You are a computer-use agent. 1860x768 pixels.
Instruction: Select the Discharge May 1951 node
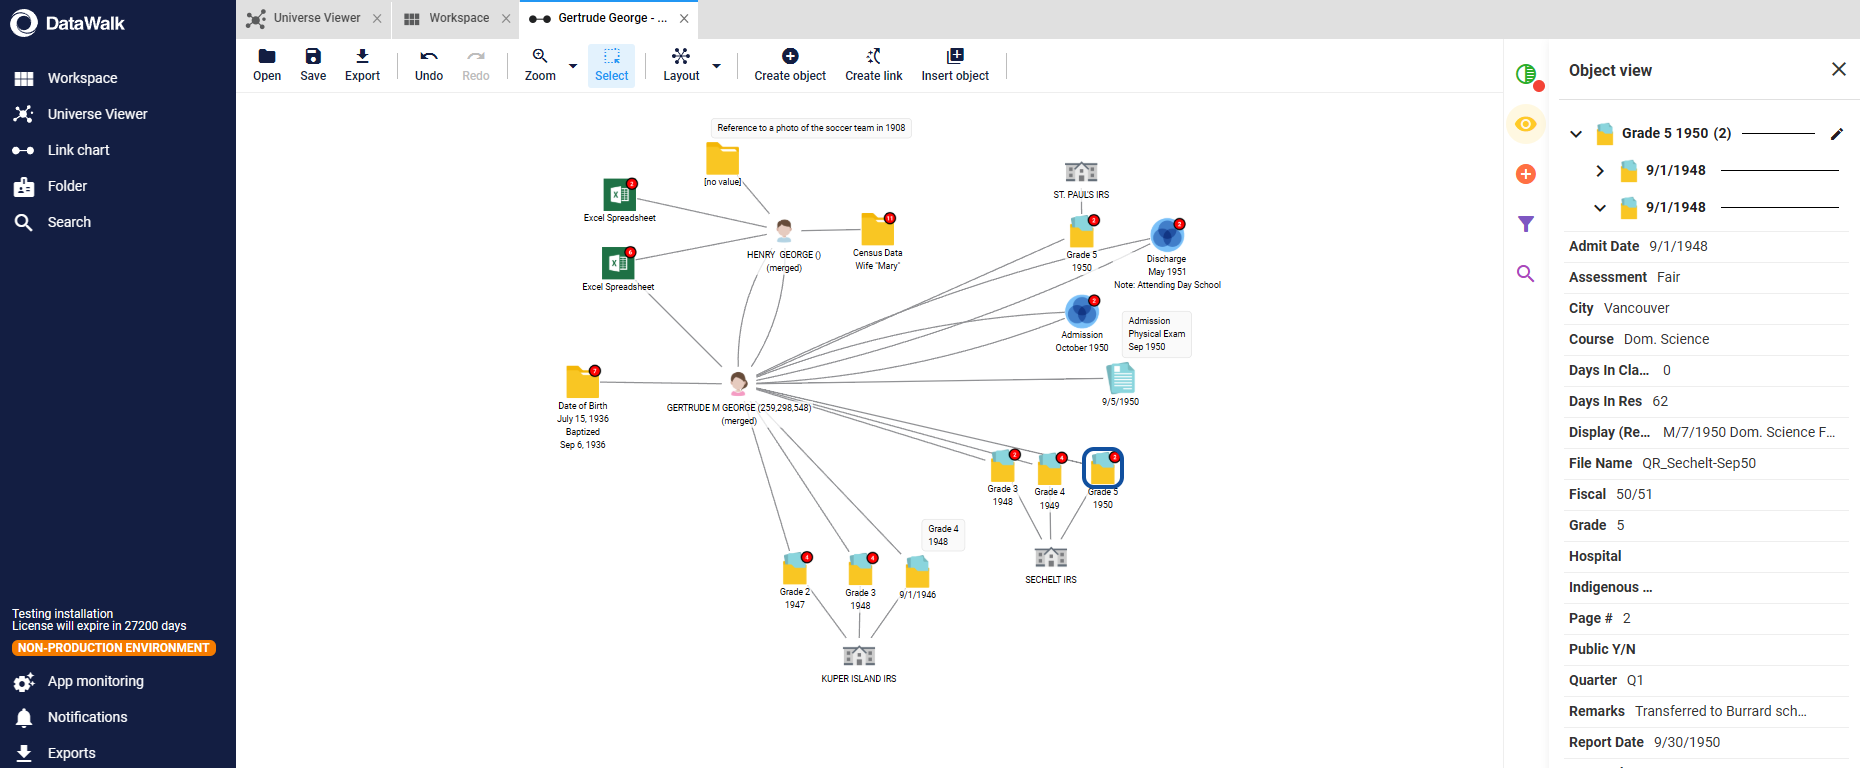(x=1167, y=235)
